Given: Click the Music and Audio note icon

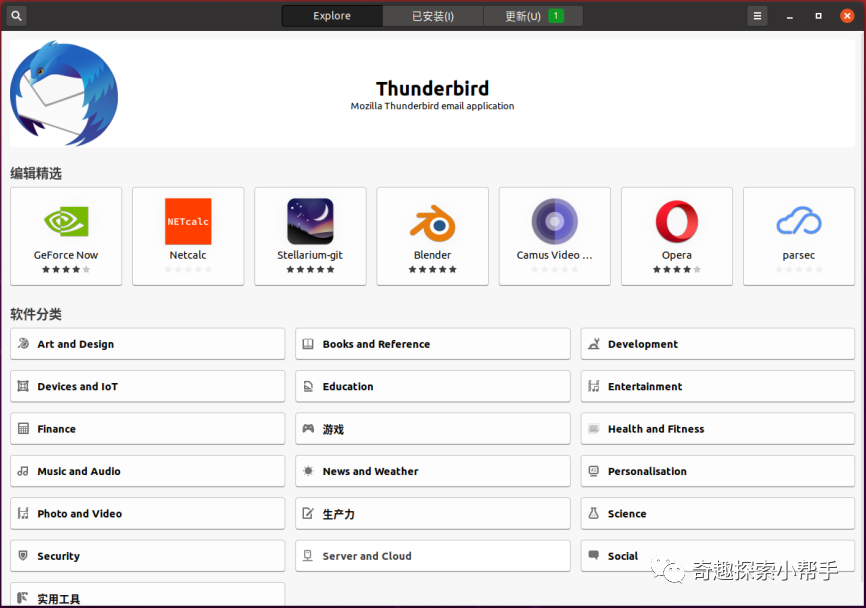Looking at the screenshot, I should [x=23, y=471].
